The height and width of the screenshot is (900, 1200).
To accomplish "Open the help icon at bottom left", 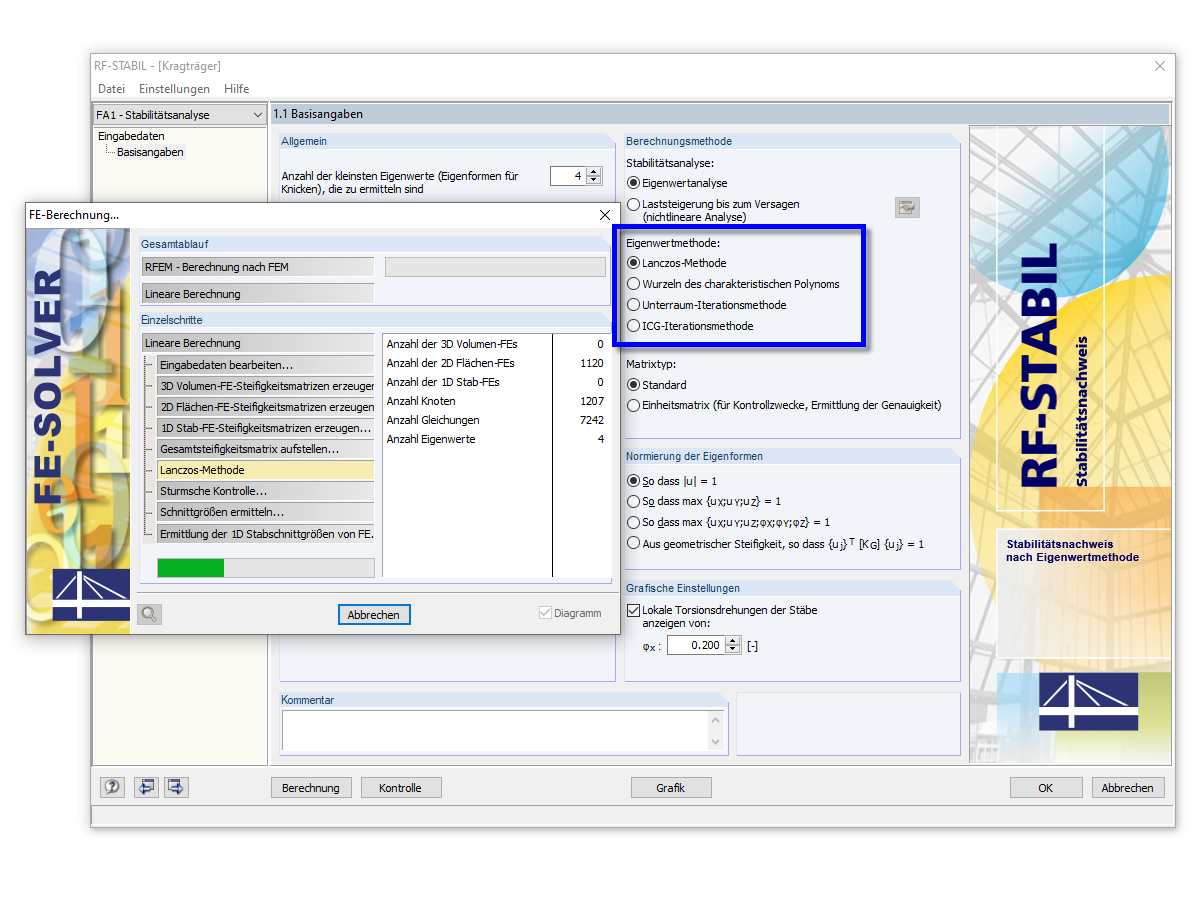I will pyautogui.click(x=112, y=787).
